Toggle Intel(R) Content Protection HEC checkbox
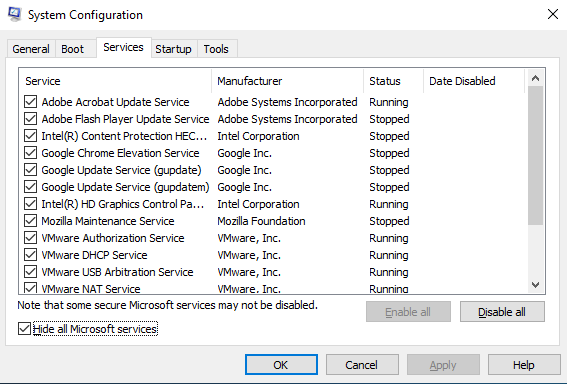This screenshot has width=567, height=384. [30, 136]
